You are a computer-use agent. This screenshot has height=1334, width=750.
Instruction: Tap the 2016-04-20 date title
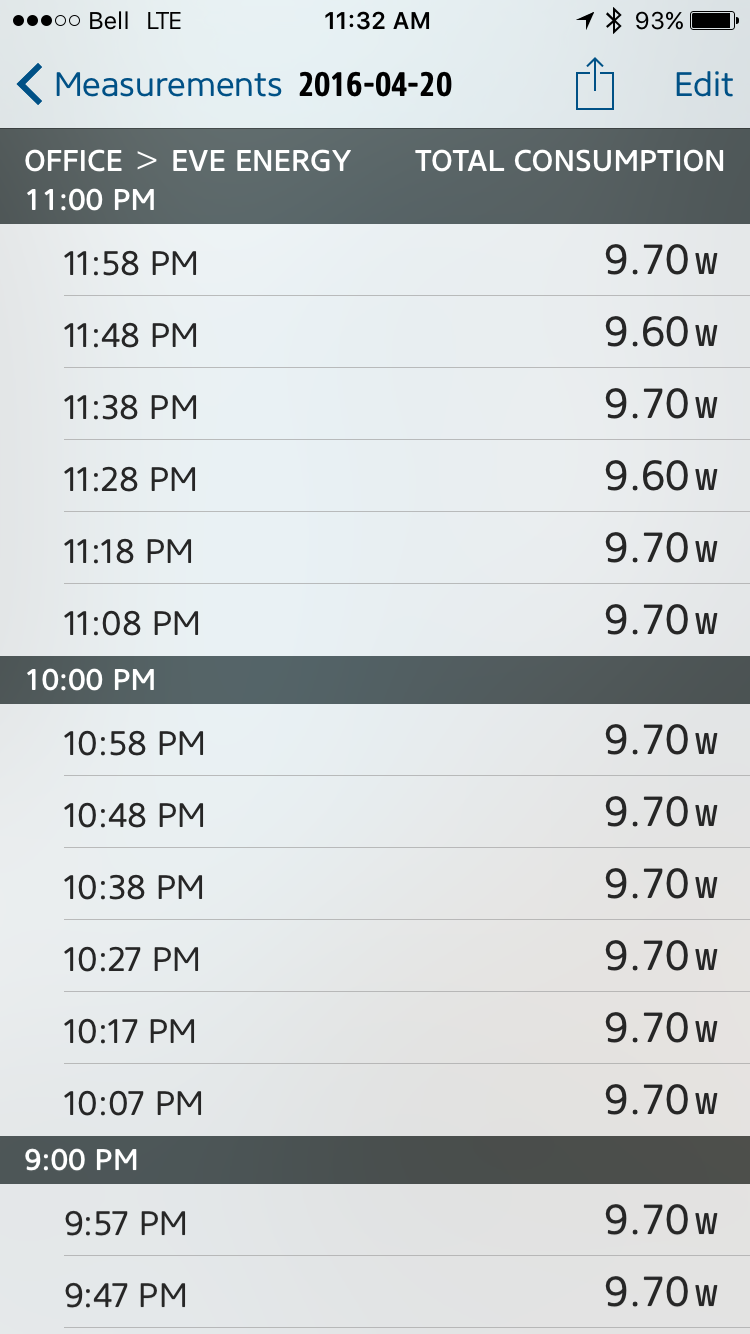click(x=375, y=85)
